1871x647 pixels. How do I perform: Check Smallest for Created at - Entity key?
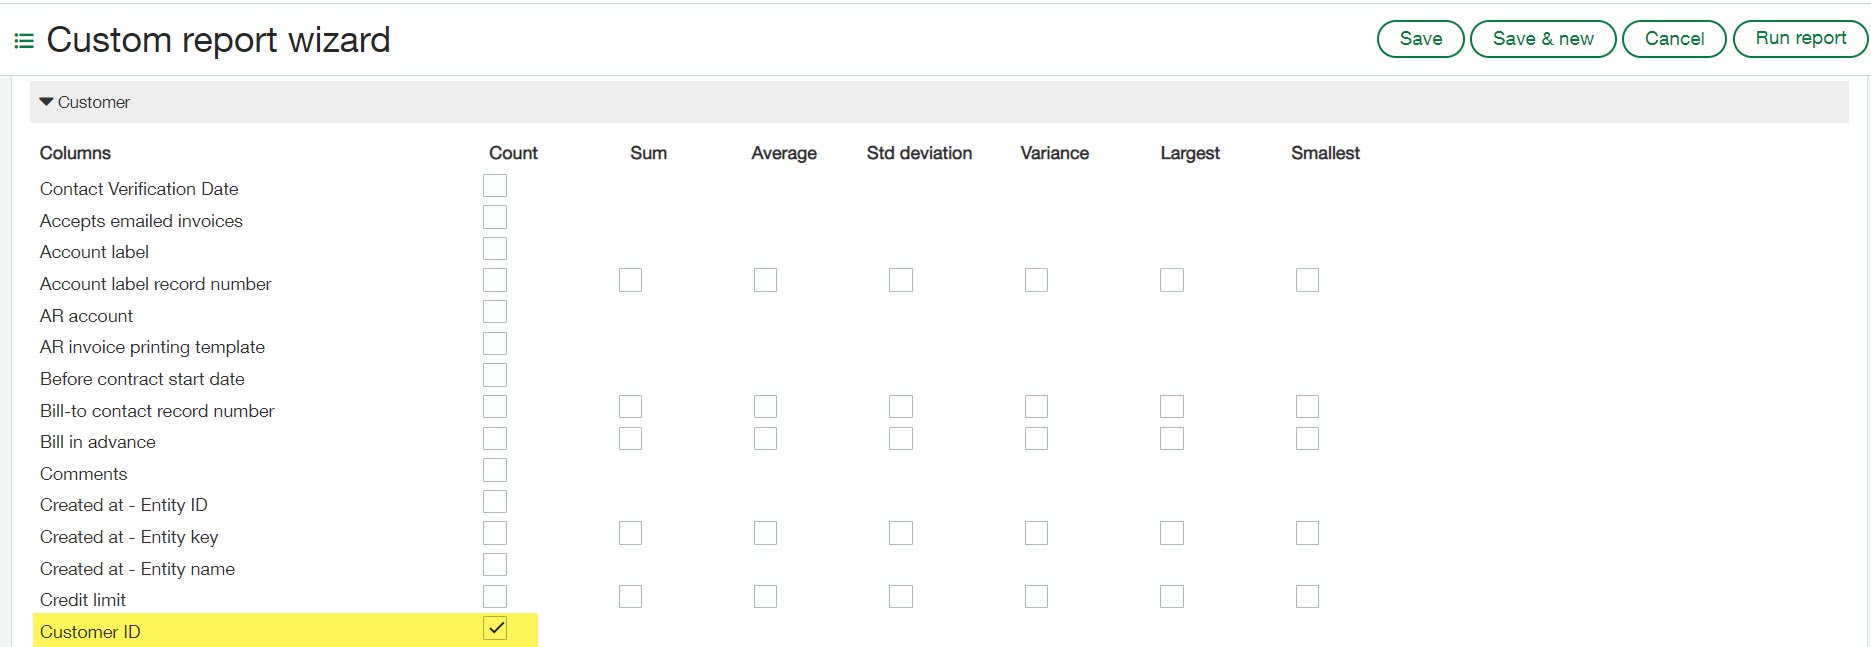[x=1307, y=534]
